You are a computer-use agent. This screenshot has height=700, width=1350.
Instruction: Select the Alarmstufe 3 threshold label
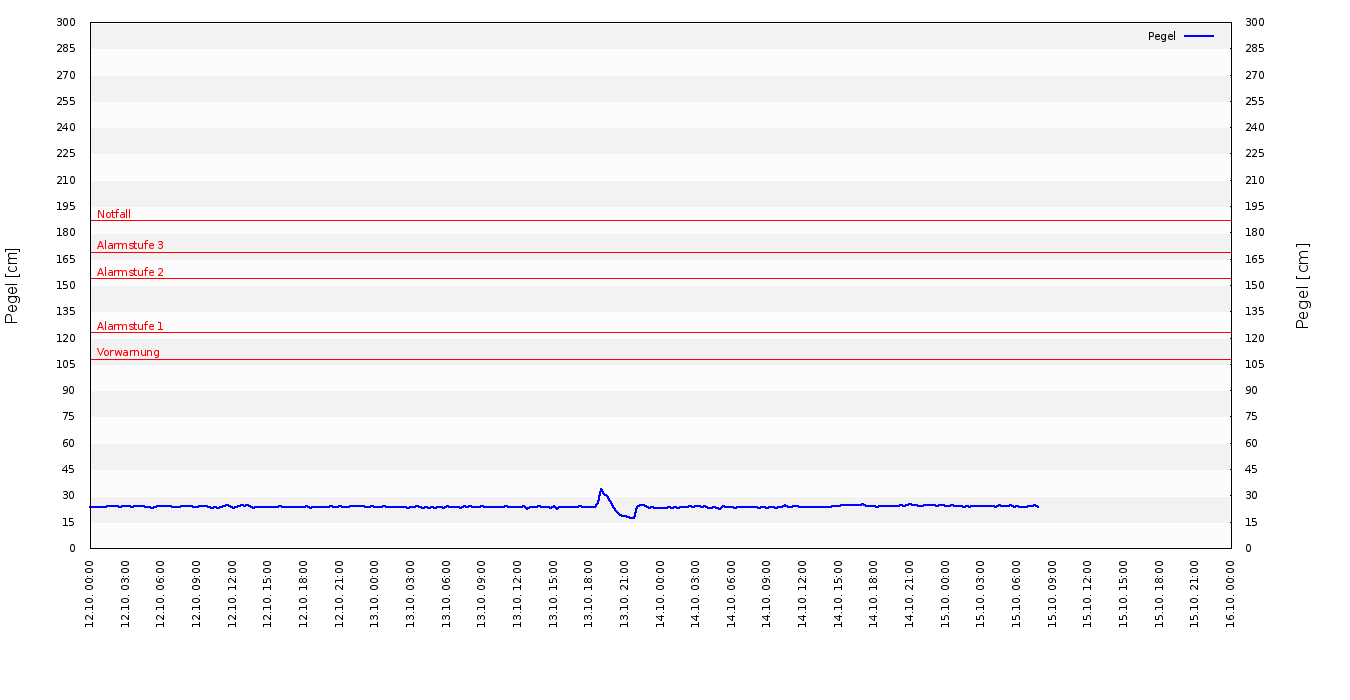(x=130, y=245)
